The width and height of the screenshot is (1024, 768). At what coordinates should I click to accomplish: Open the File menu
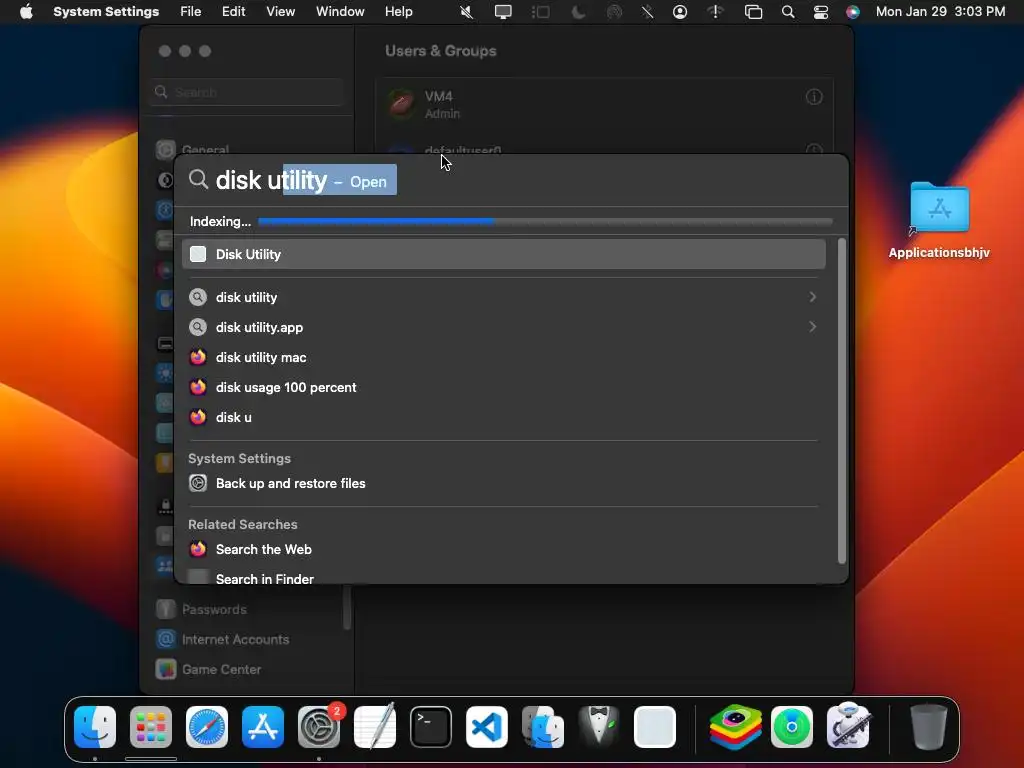pos(191,12)
